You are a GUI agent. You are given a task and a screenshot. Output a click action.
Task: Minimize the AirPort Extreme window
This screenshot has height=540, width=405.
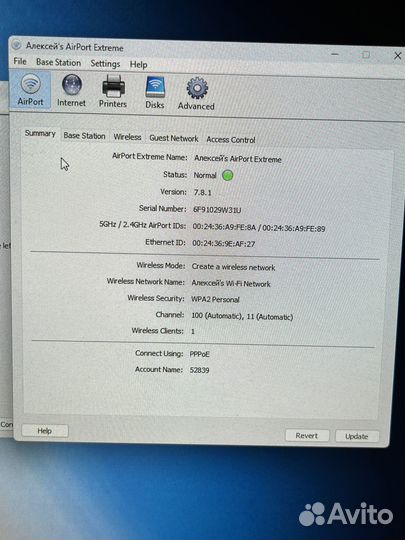pyautogui.click(x=335, y=54)
